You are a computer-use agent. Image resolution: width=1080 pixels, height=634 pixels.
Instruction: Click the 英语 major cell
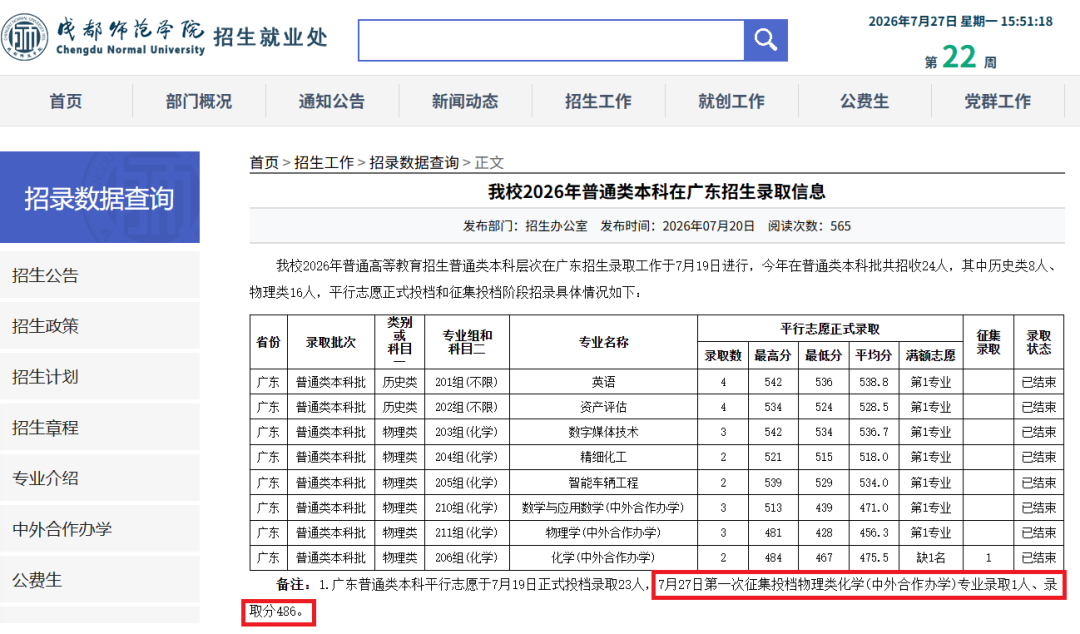coord(603,382)
